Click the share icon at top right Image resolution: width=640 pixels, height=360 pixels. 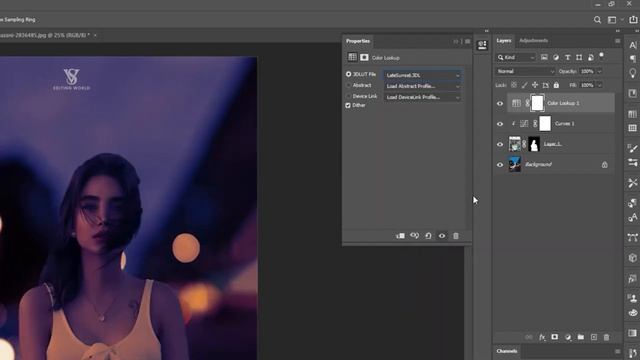[633, 19]
